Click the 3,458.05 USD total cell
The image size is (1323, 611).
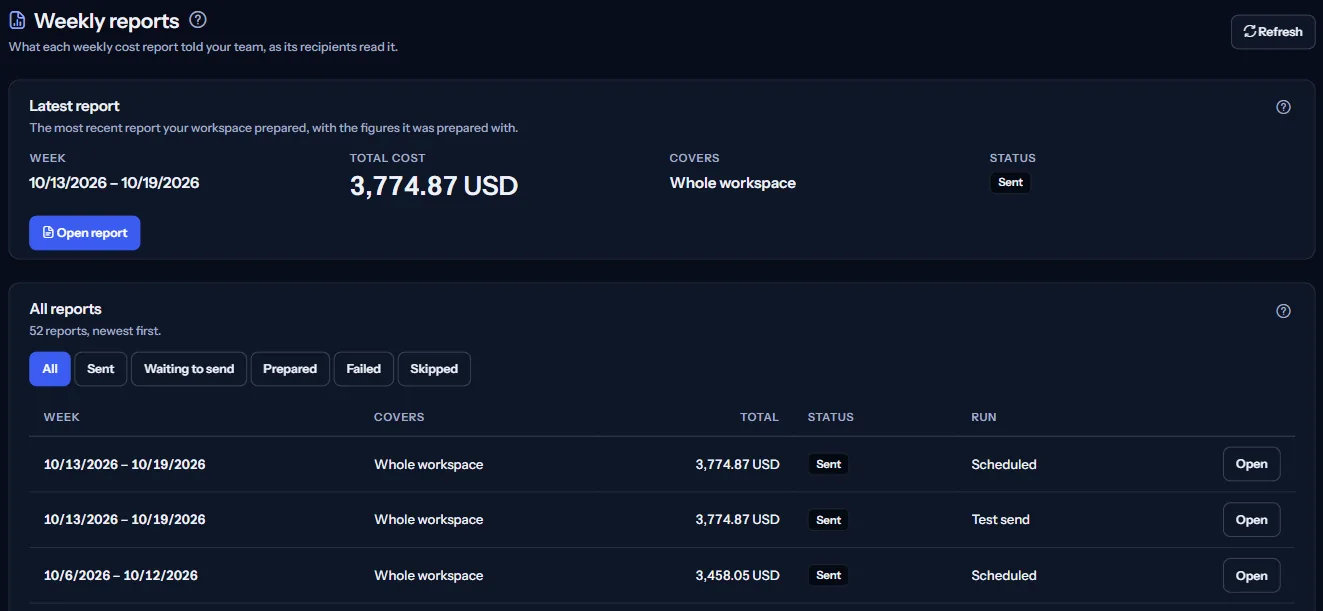click(x=738, y=576)
